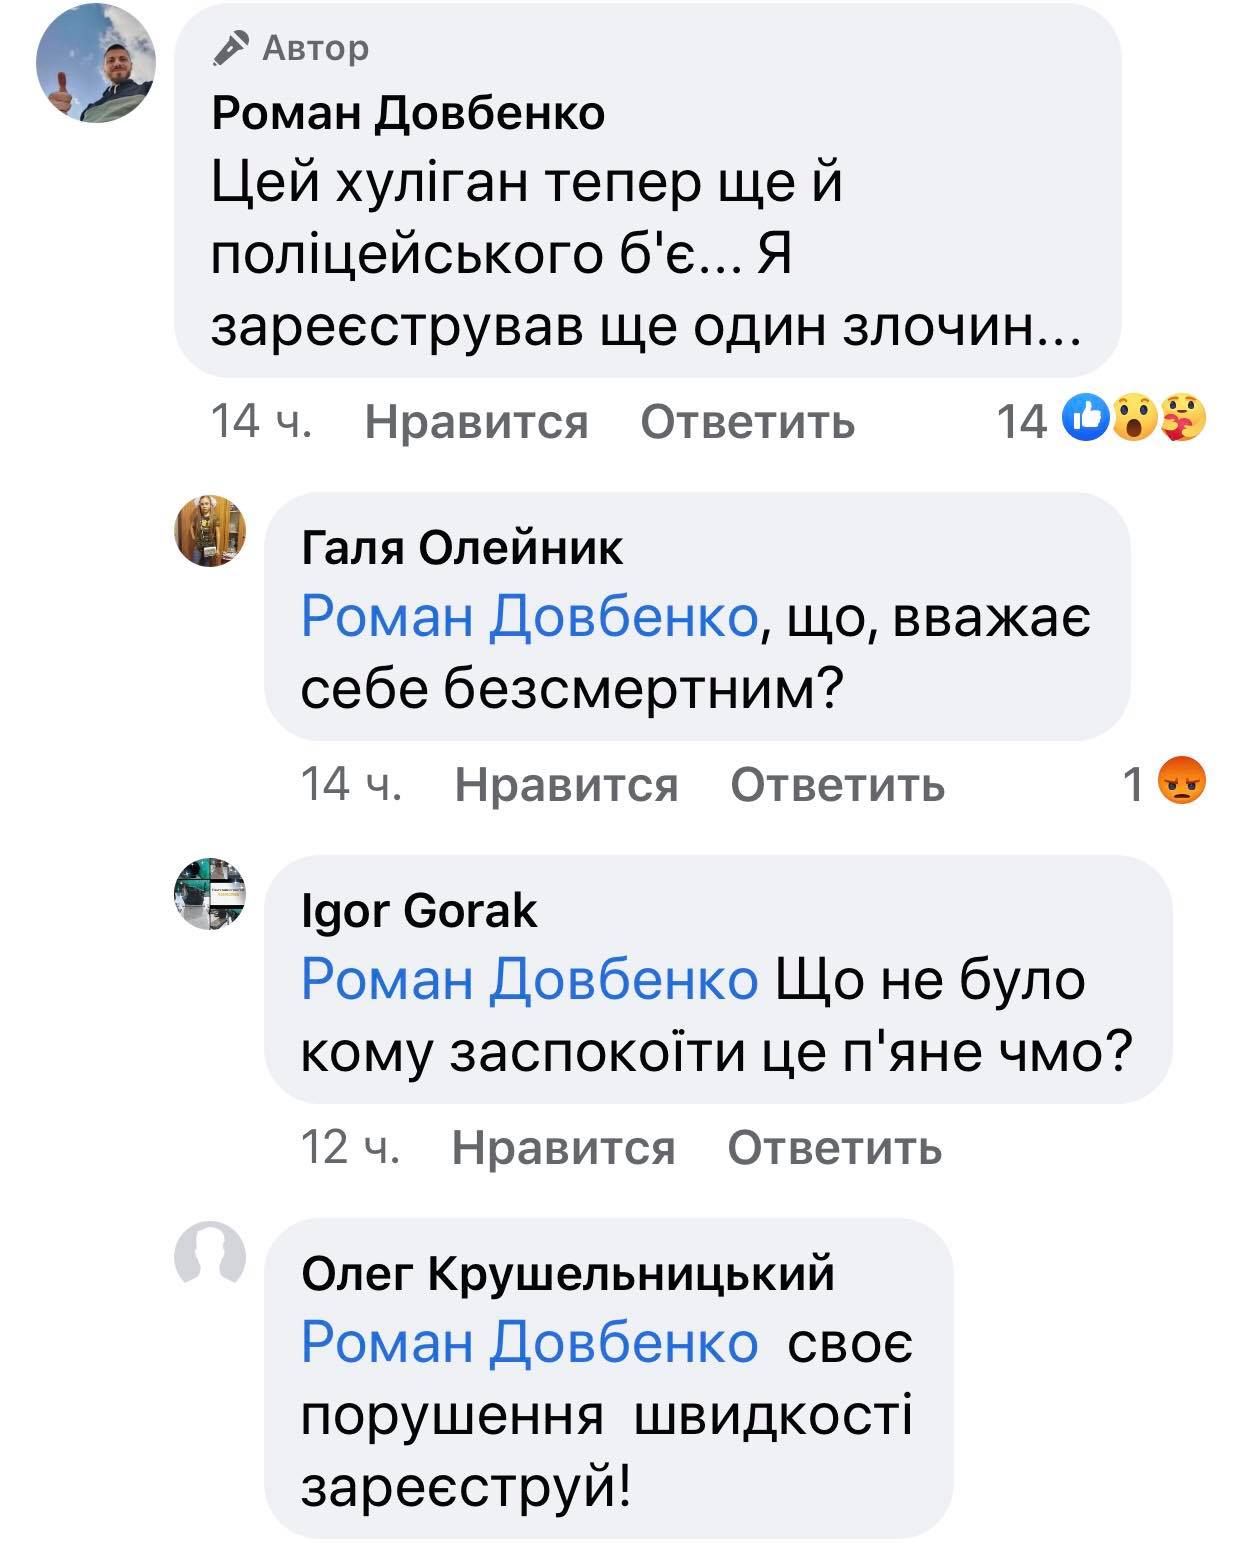The height and width of the screenshot is (1549, 1242).
Task: Click the blue thumbs-up reaction icon
Action: click(x=1087, y=420)
